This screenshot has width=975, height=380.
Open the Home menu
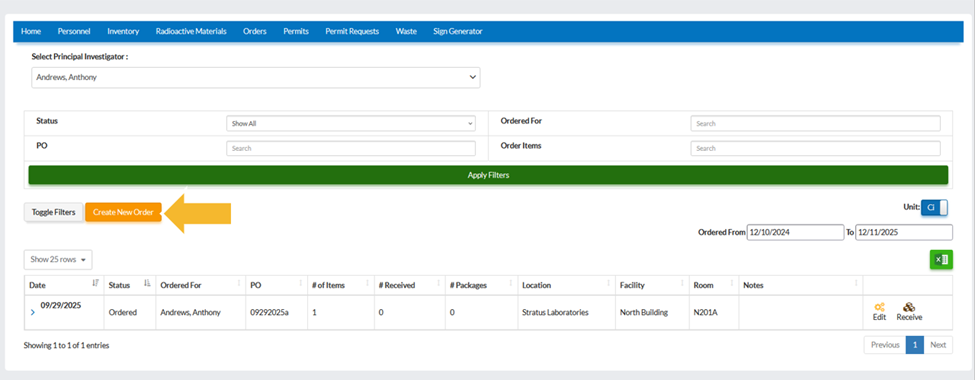click(31, 31)
